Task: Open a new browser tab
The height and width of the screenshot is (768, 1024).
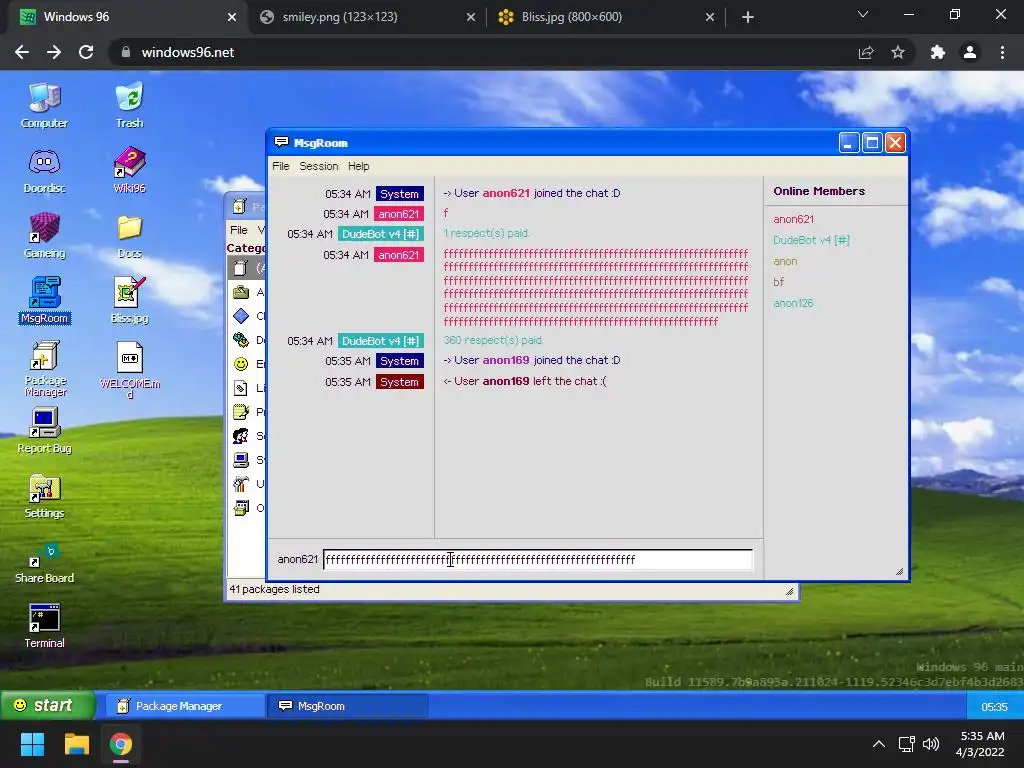Action: tap(748, 17)
